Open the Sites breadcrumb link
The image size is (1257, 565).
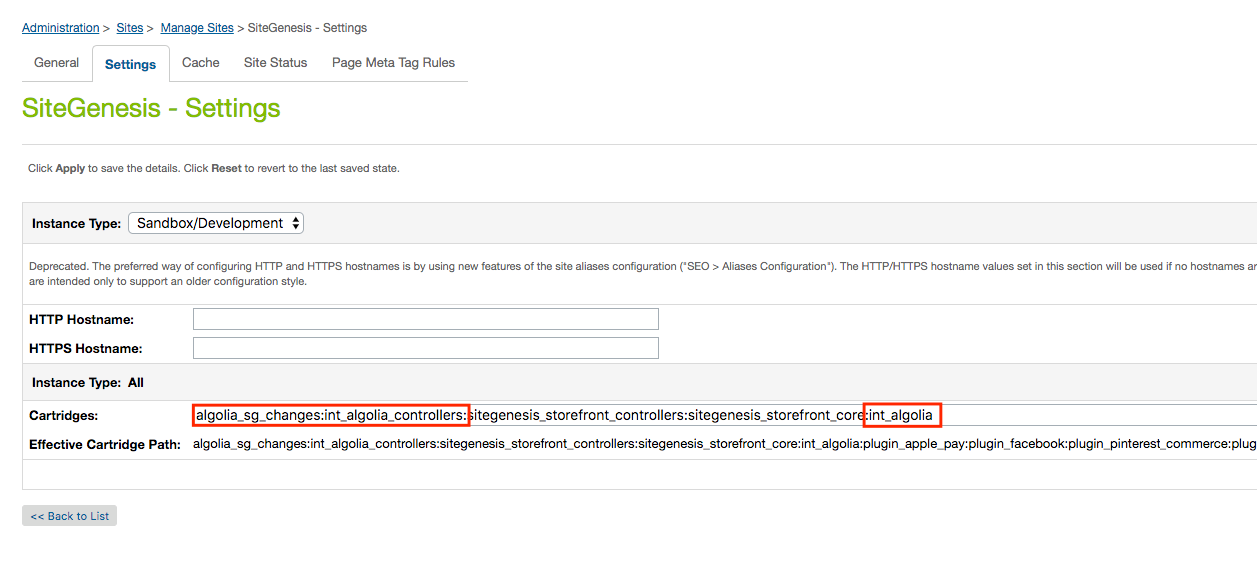(130, 28)
